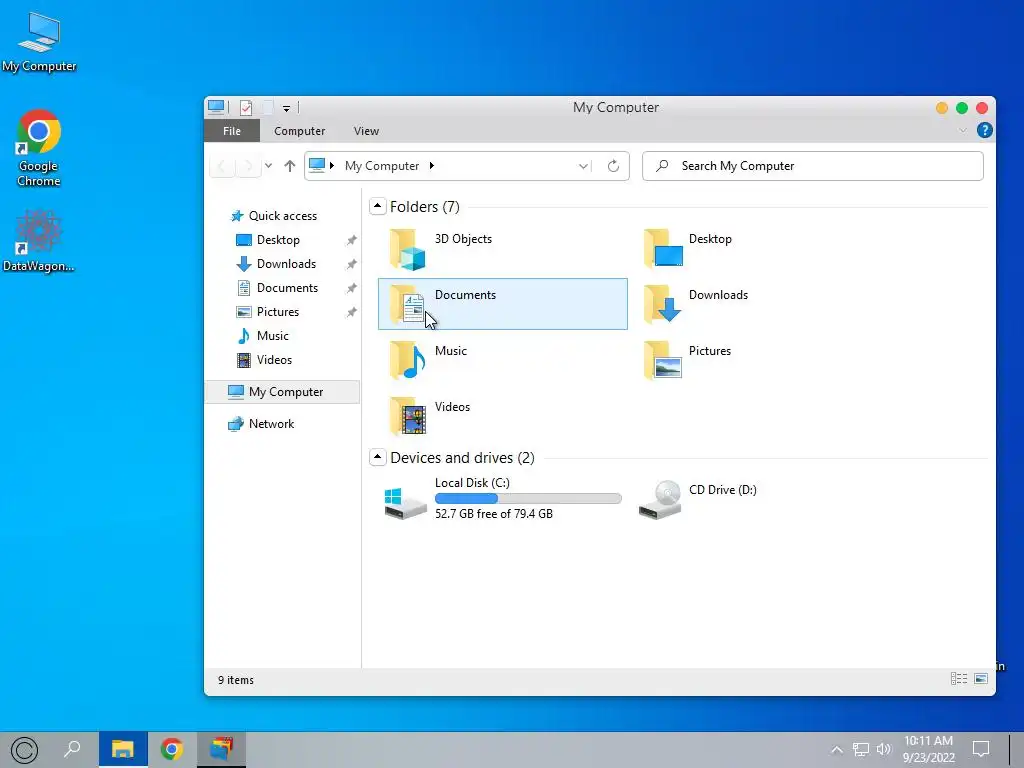
Task: Click the Search My Computer box
Action: (812, 166)
